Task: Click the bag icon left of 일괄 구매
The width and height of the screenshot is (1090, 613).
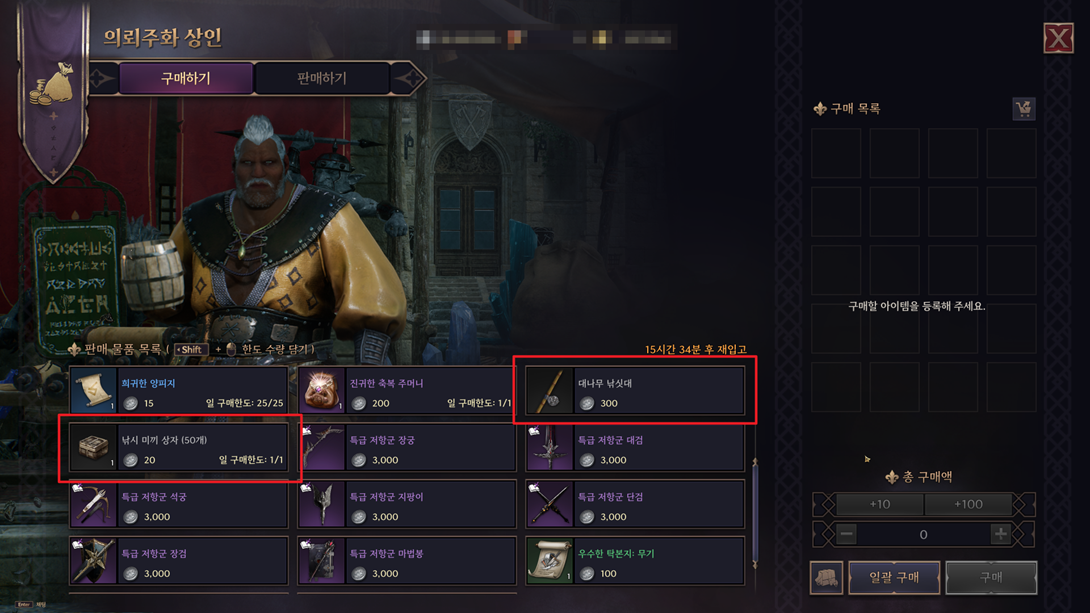Action: point(827,578)
